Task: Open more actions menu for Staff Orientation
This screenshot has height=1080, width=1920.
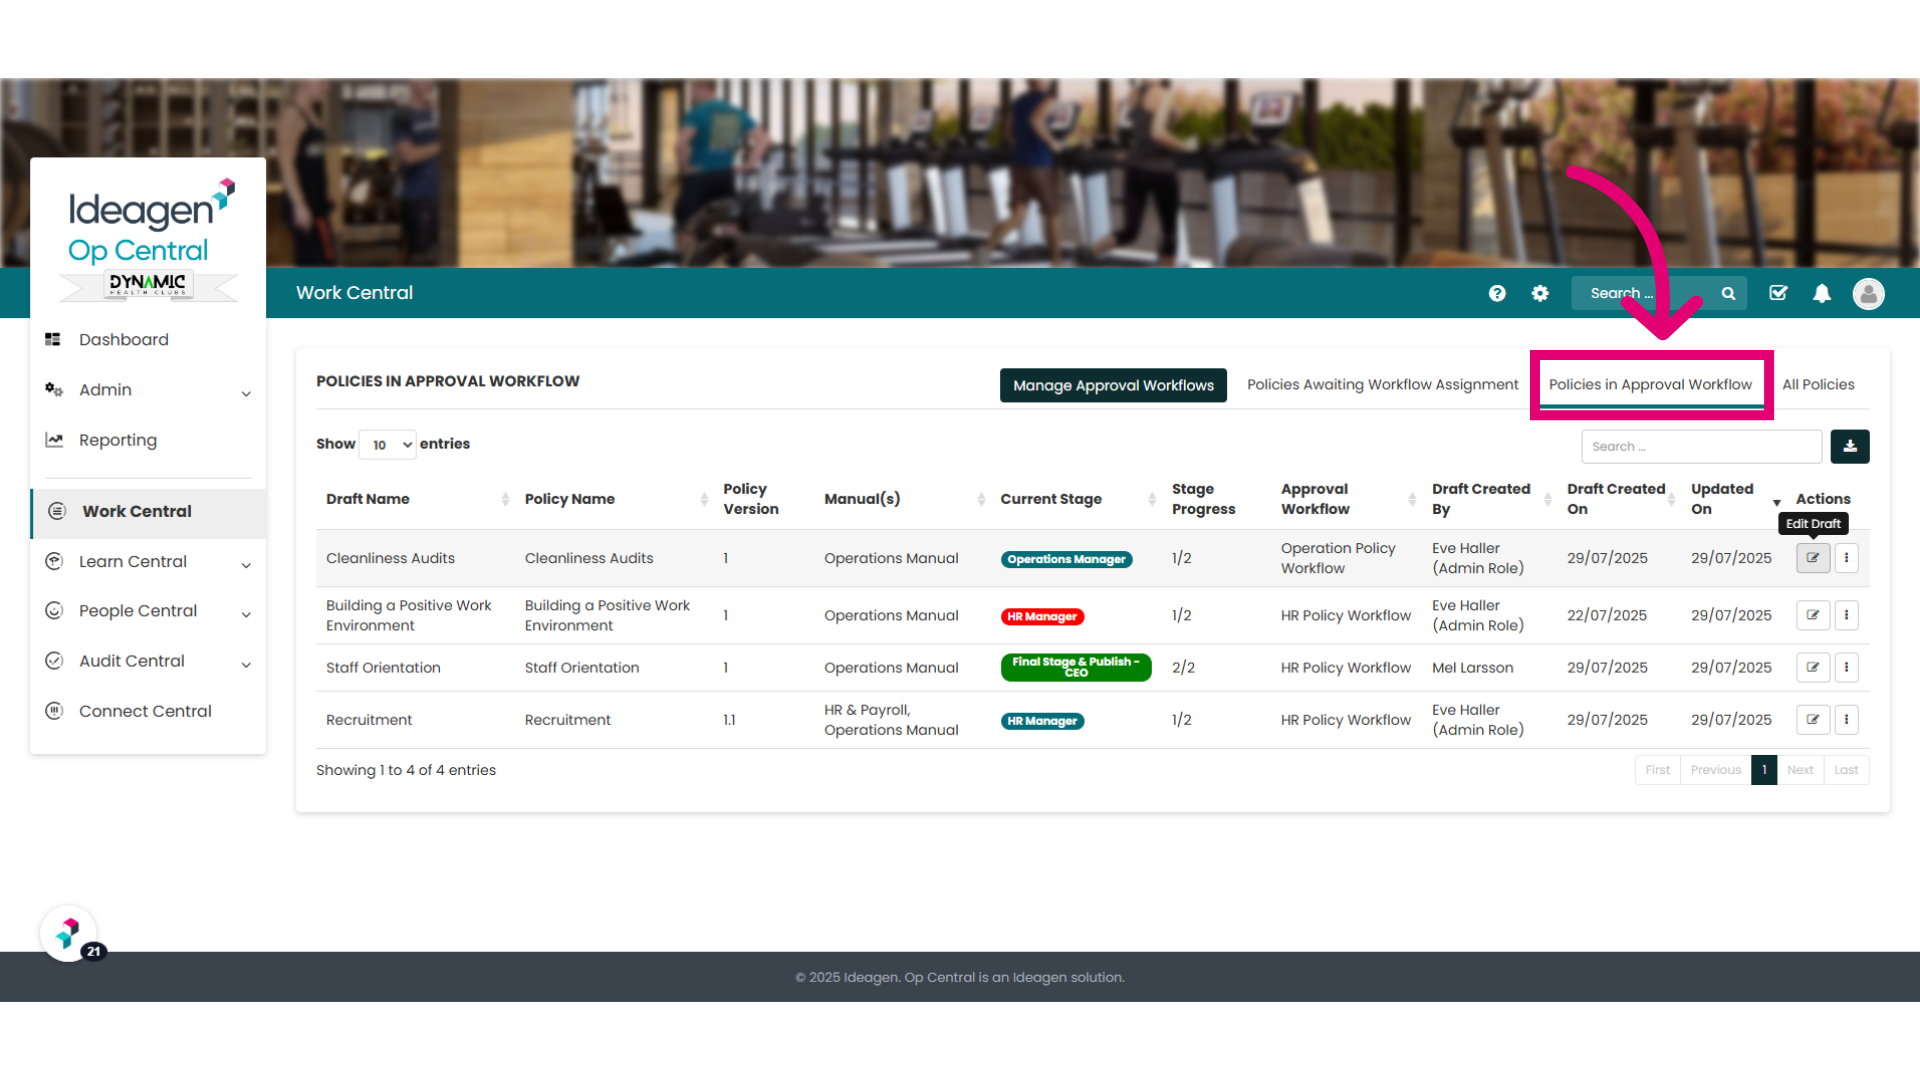Action: (1846, 667)
